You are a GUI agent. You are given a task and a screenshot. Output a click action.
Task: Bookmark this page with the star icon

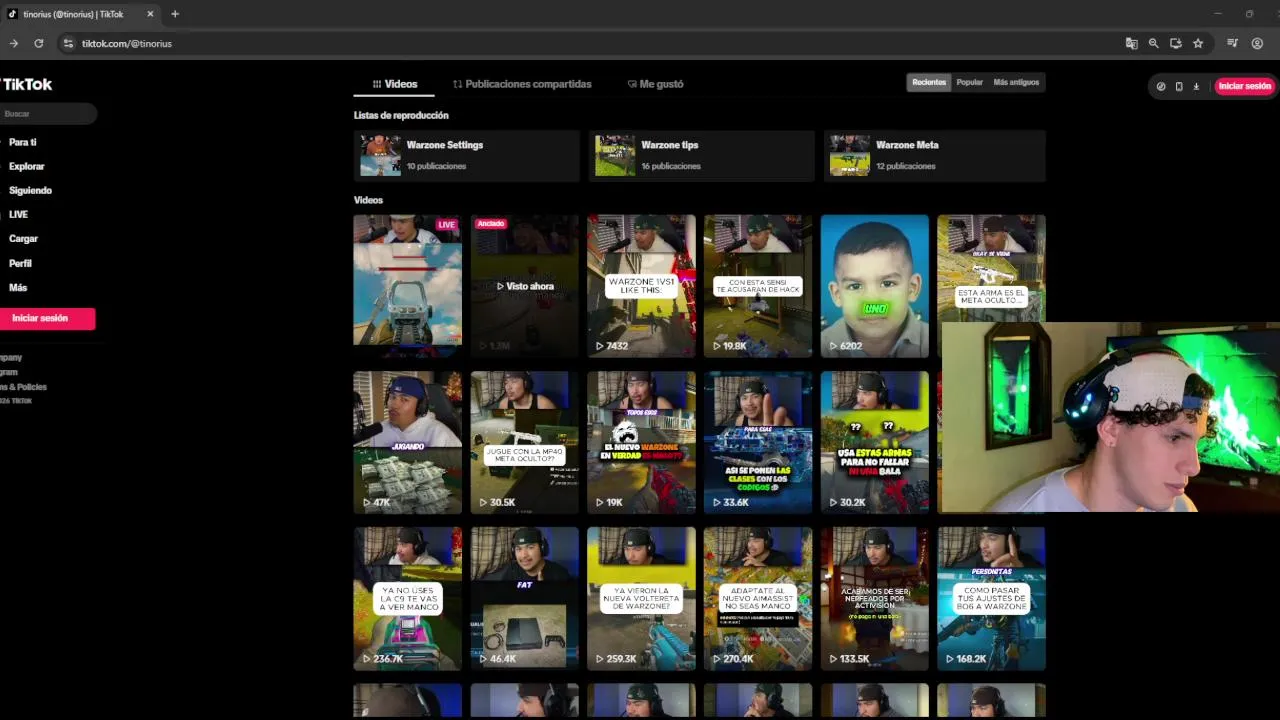click(1198, 43)
